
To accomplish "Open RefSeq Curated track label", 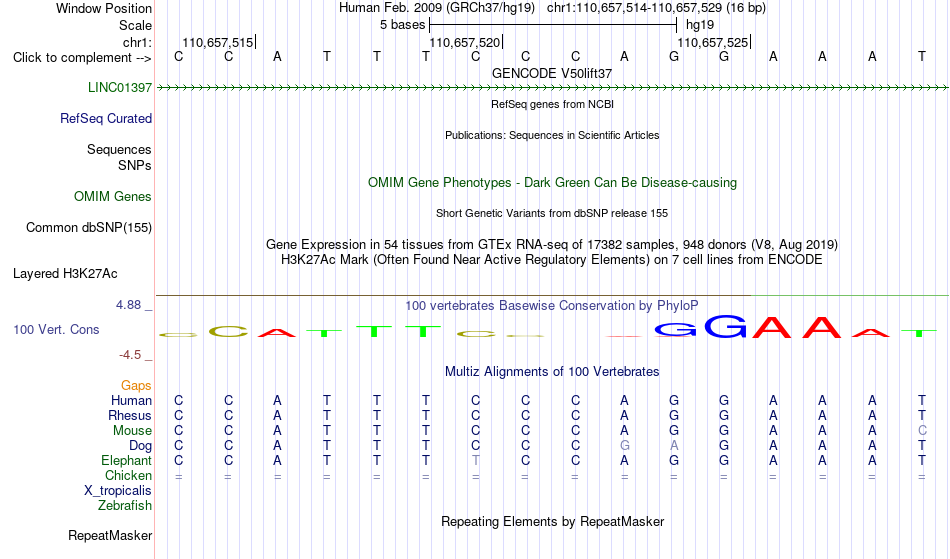I will click(x=106, y=119).
